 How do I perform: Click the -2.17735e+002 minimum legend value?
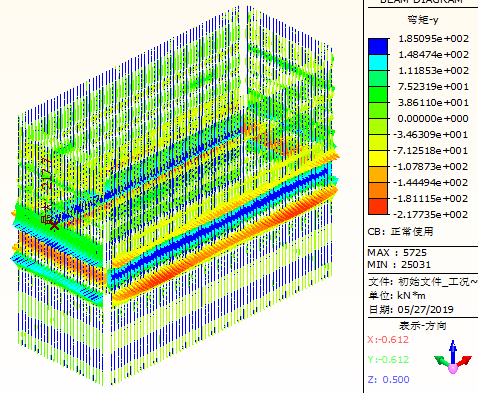pos(431,215)
